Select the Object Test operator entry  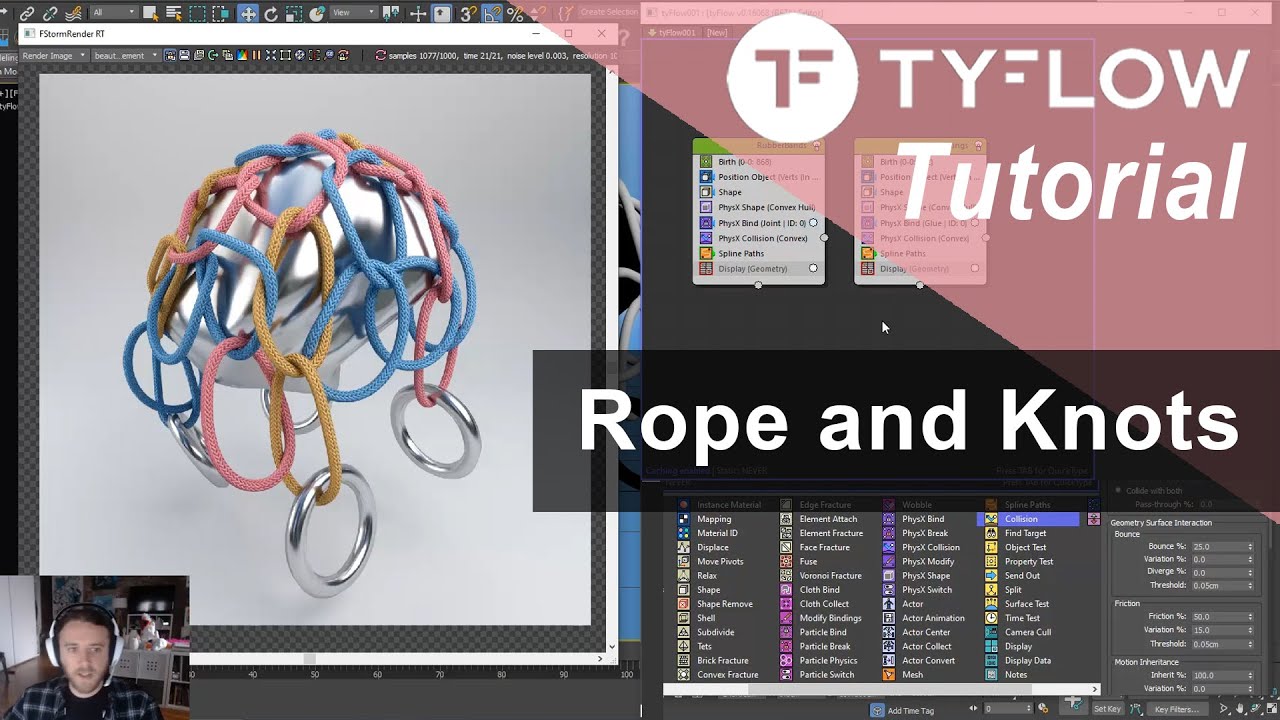[1015, 547]
